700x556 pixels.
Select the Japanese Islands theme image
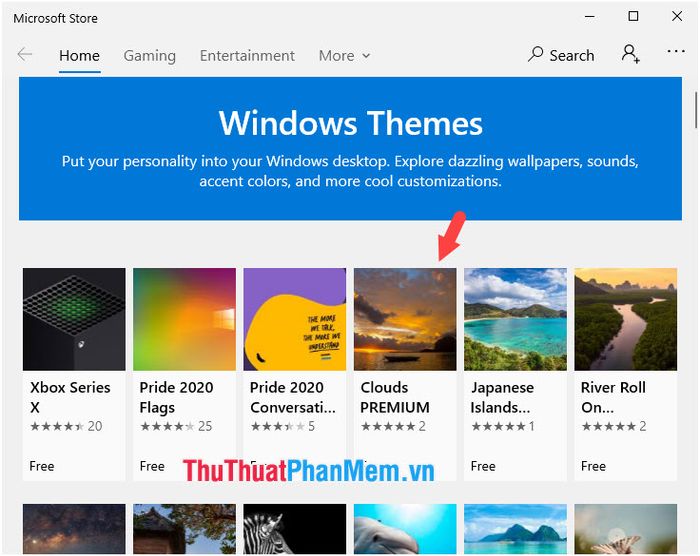point(515,319)
